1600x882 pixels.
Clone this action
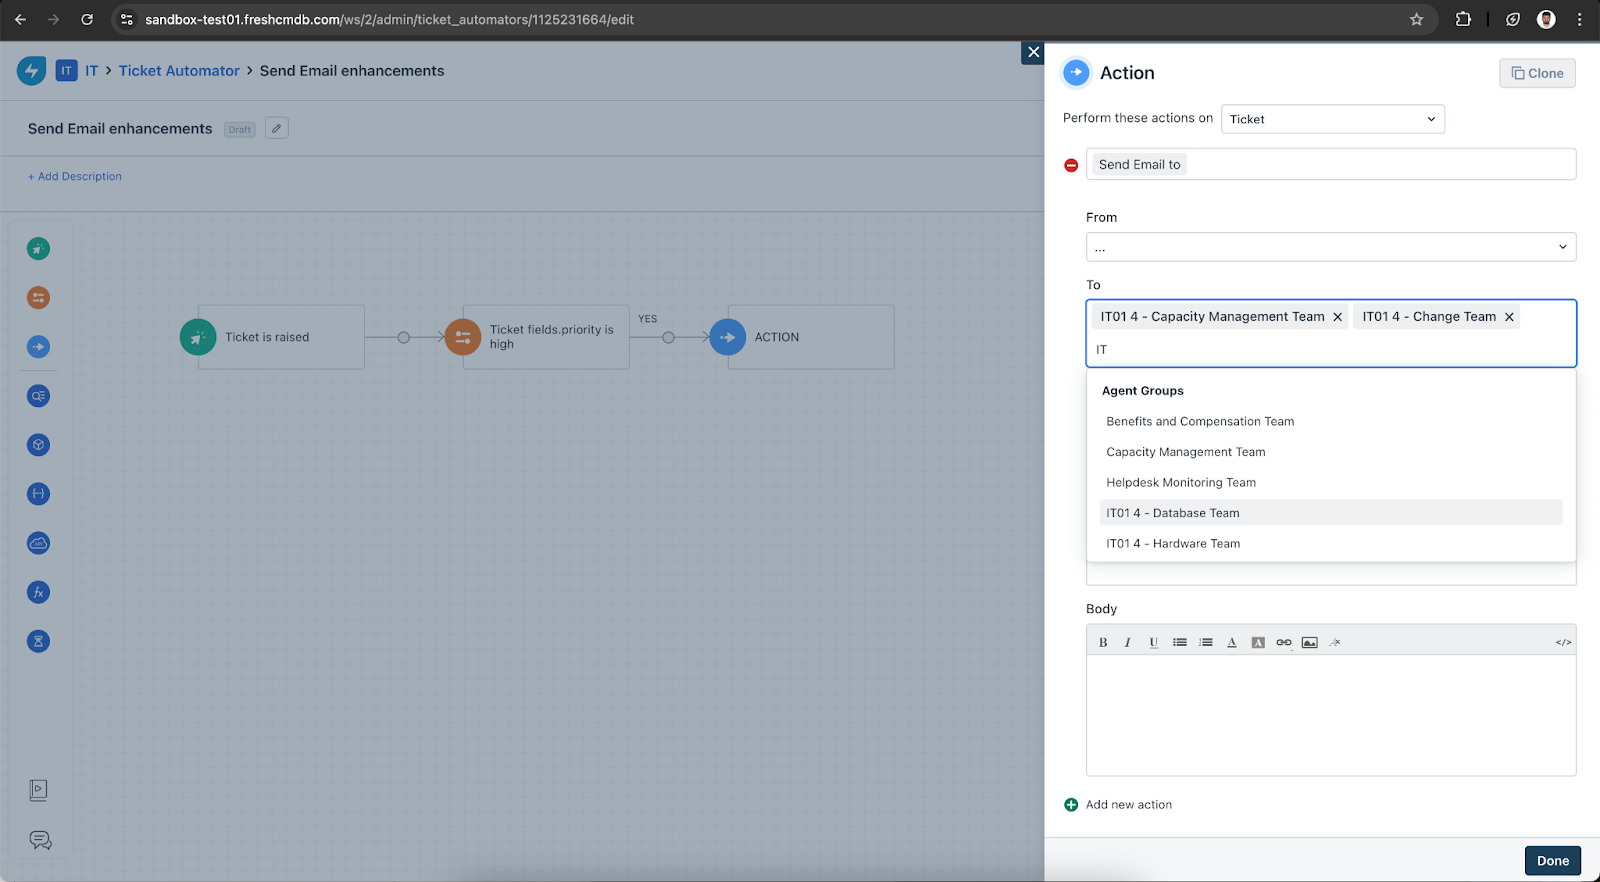tap(1537, 73)
